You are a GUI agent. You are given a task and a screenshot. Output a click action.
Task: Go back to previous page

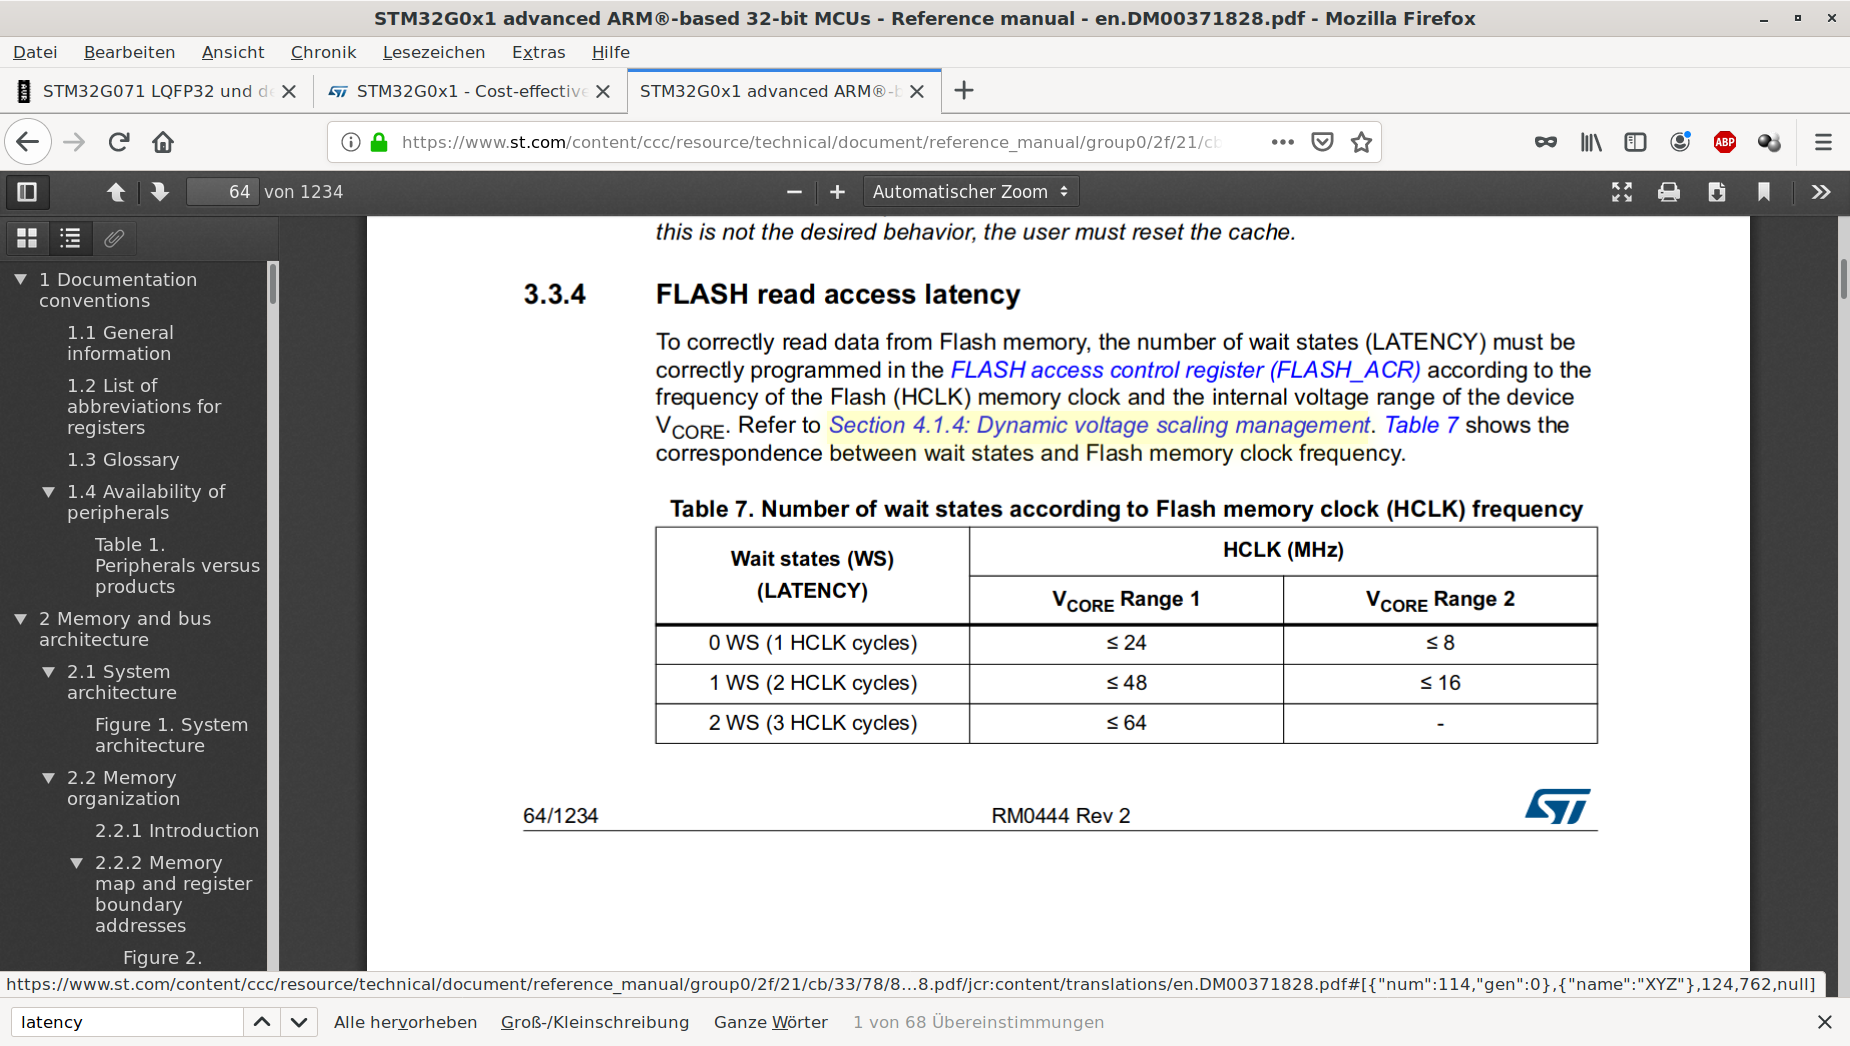[x=28, y=142]
